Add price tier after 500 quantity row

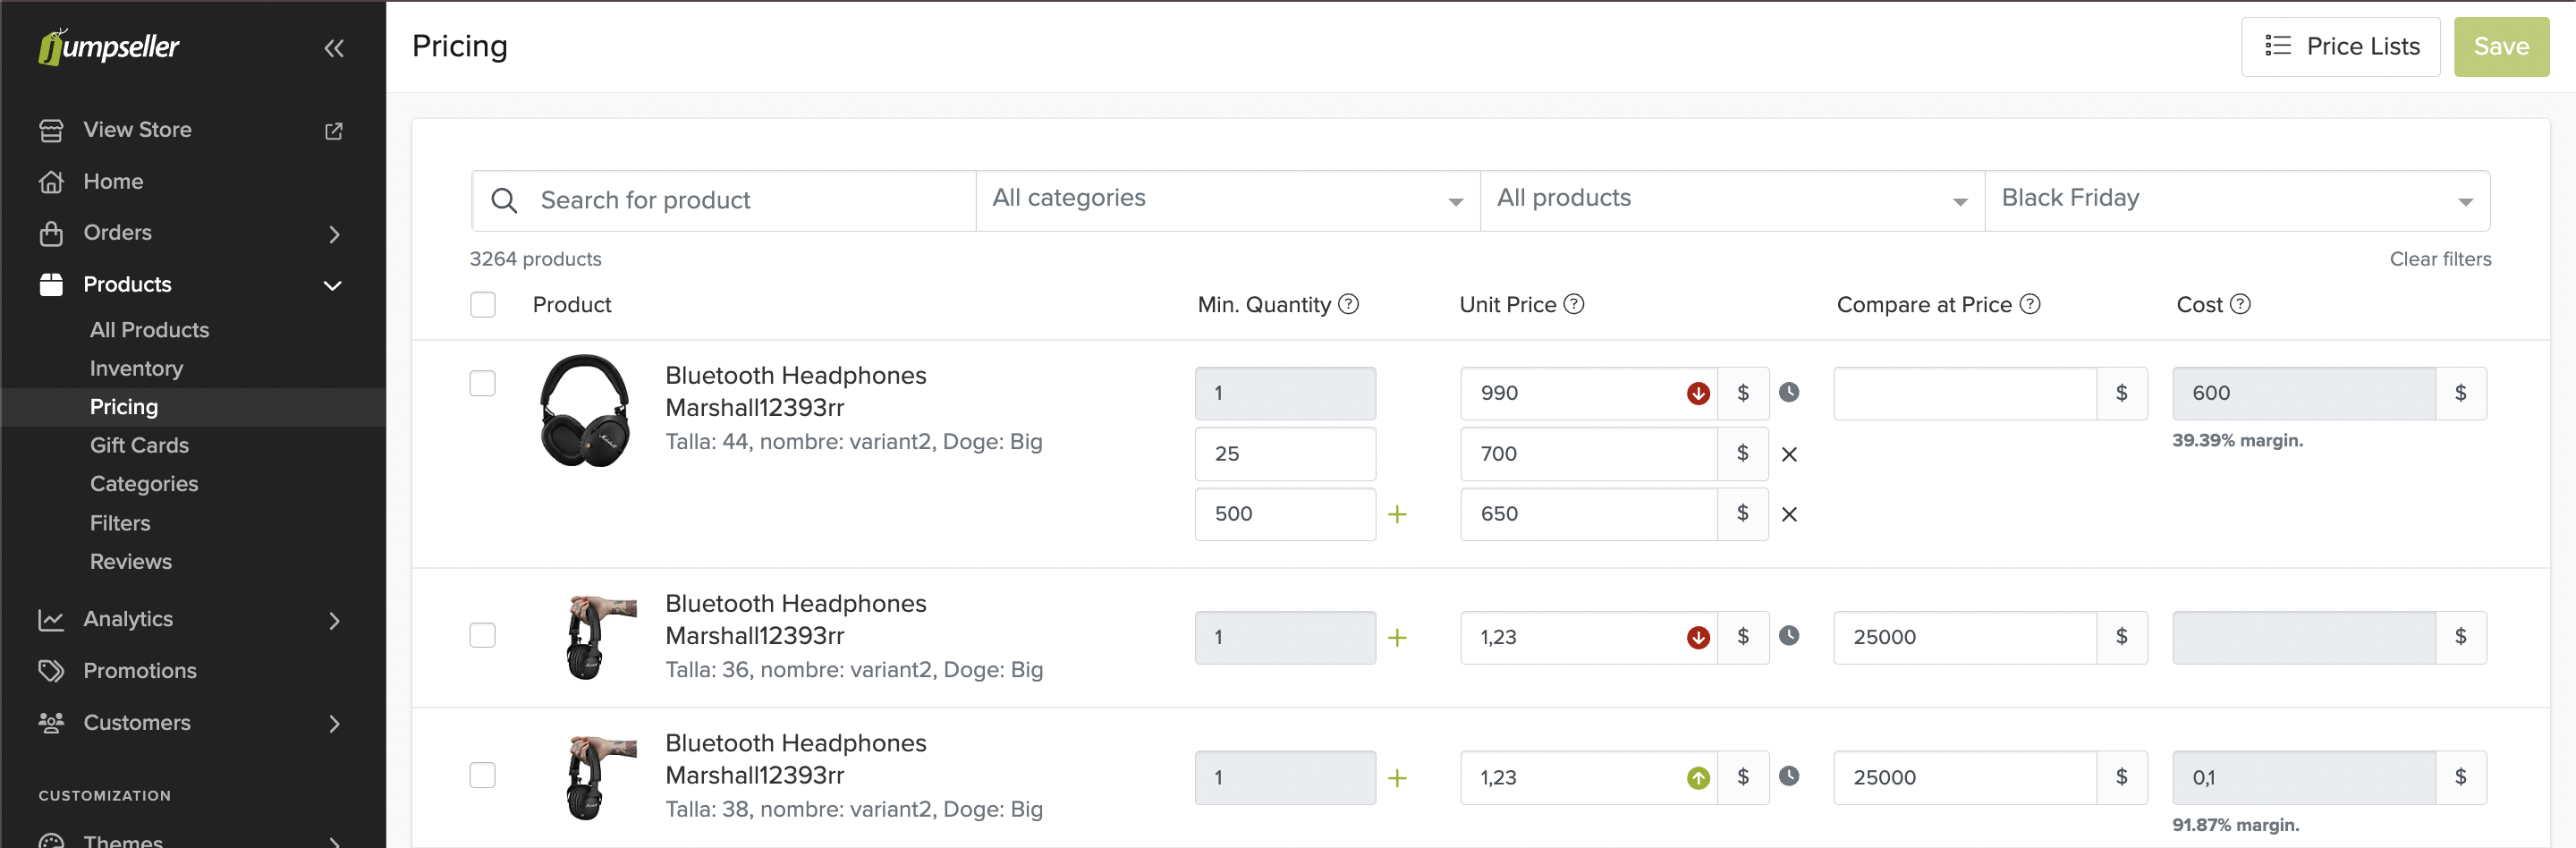click(x=1397, y=514)
